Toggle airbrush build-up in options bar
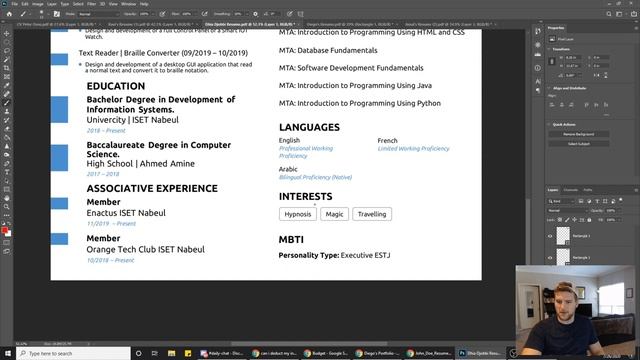This screenshot has height=360, width=640. tap(204, 14)
